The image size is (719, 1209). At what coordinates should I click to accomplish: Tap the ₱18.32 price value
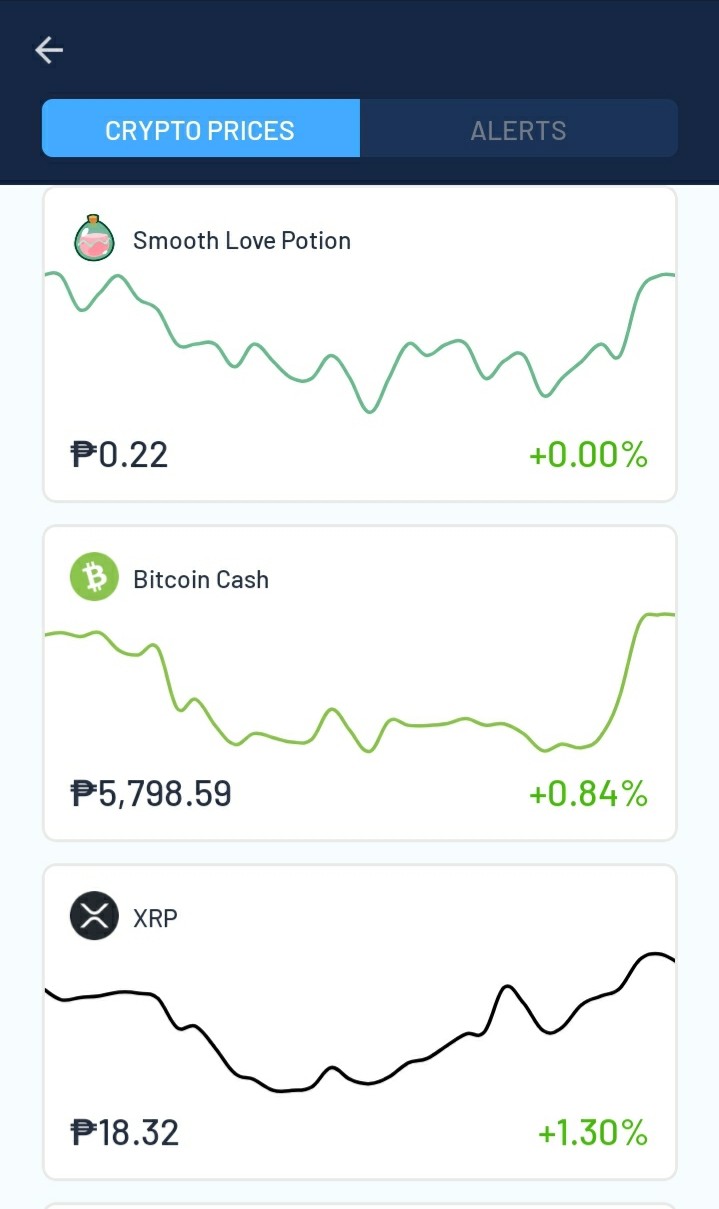click(x=125, y=1133)
